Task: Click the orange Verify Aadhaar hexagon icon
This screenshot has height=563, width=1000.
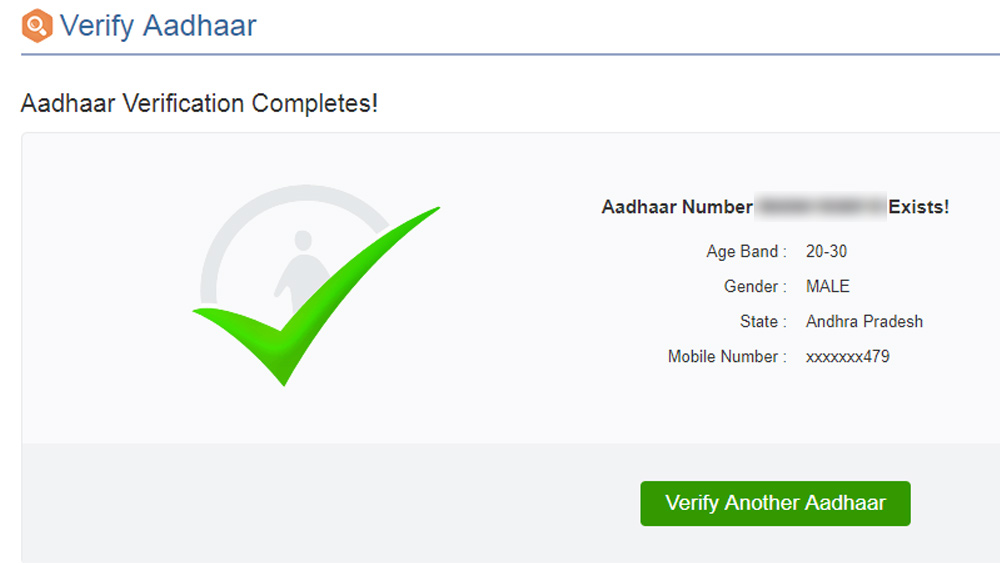Action: point(37,25)
